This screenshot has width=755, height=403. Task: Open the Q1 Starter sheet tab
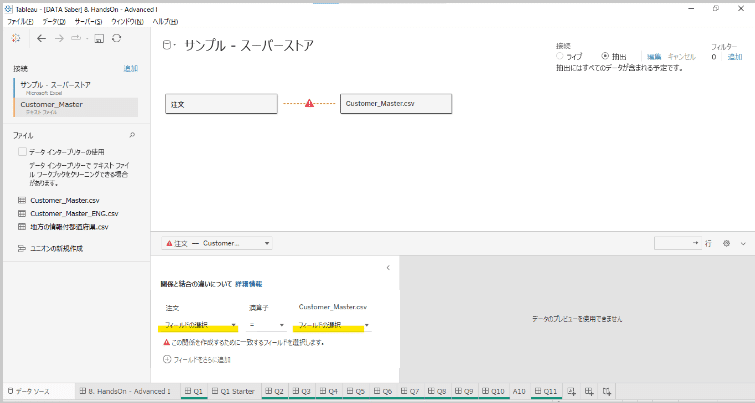[x=234, y=391]
